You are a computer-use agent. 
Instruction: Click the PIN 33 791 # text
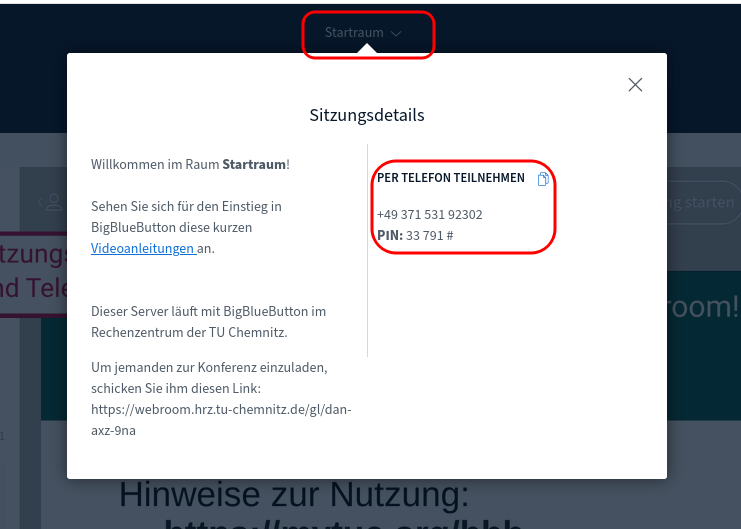pyautogui.click(x=415, y=235)
